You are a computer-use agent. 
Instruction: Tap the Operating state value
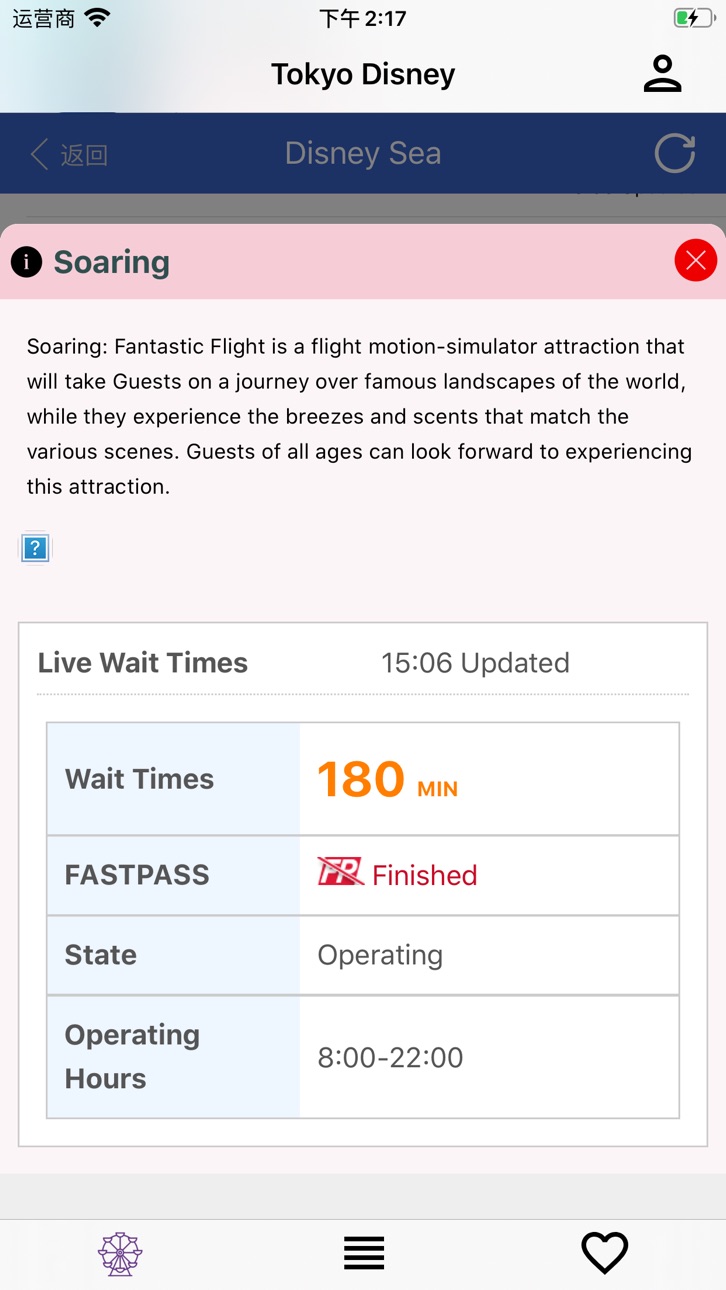click(x=380, y=955)
